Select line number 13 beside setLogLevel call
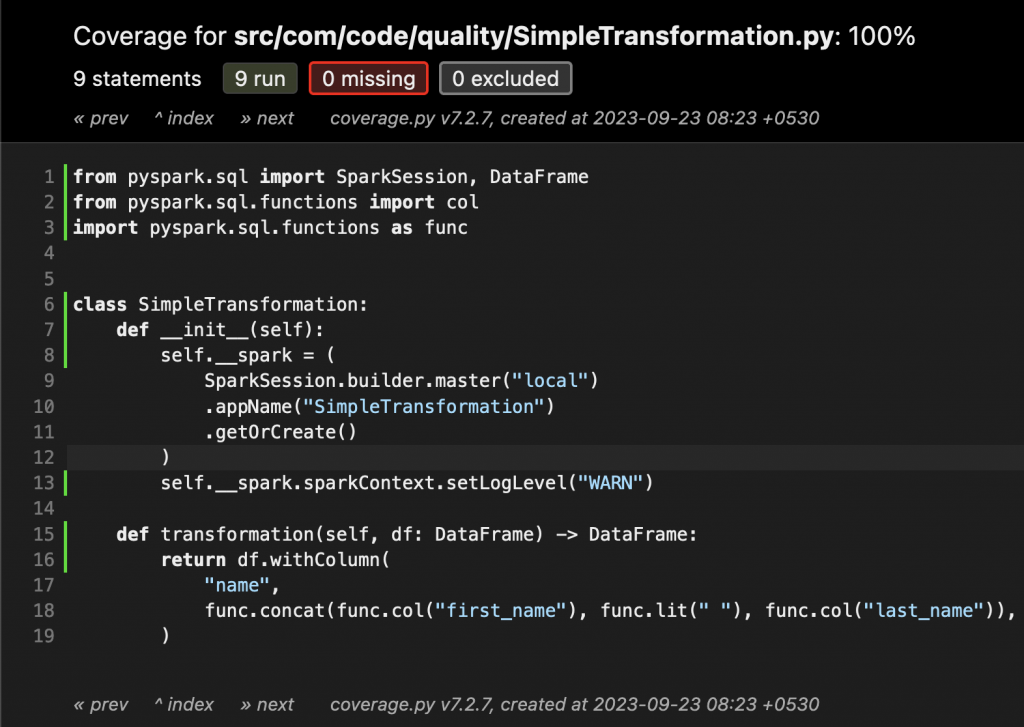The height and width of the screenshot is (727, 1024). pos(44,484)
